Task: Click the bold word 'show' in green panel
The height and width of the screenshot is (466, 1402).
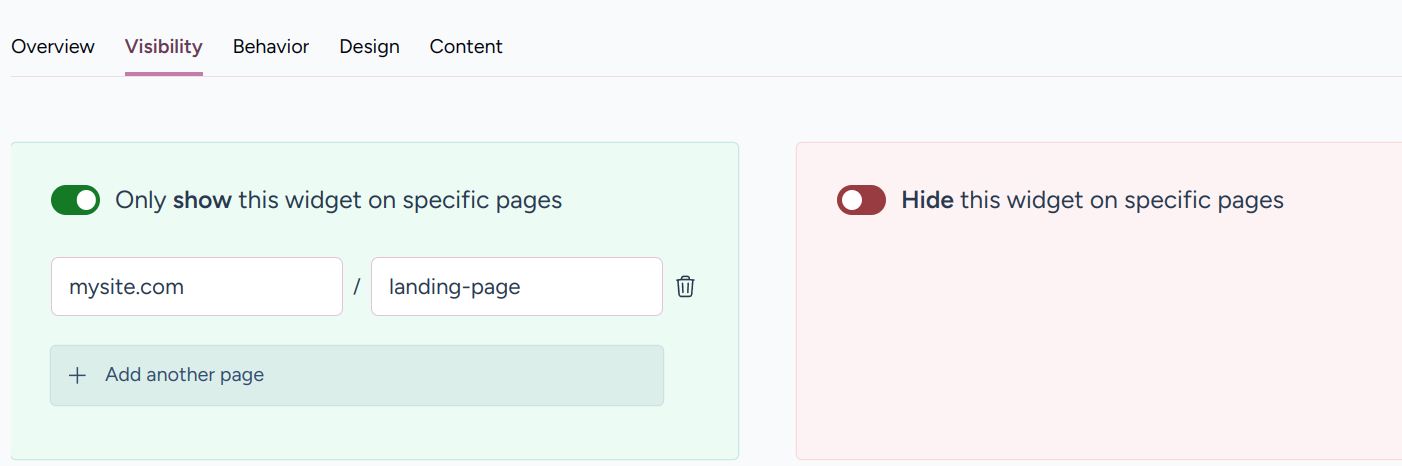Action: coord(202,200)
